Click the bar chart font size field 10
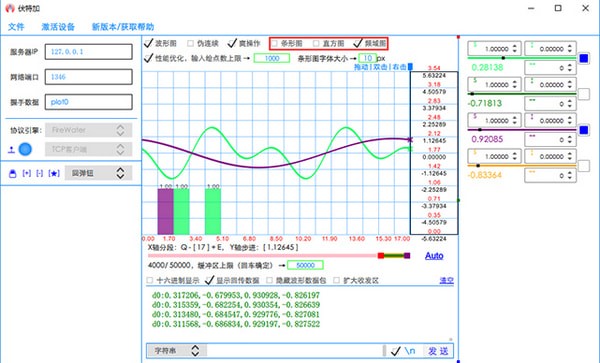600x363 pixels. point(368,58)
